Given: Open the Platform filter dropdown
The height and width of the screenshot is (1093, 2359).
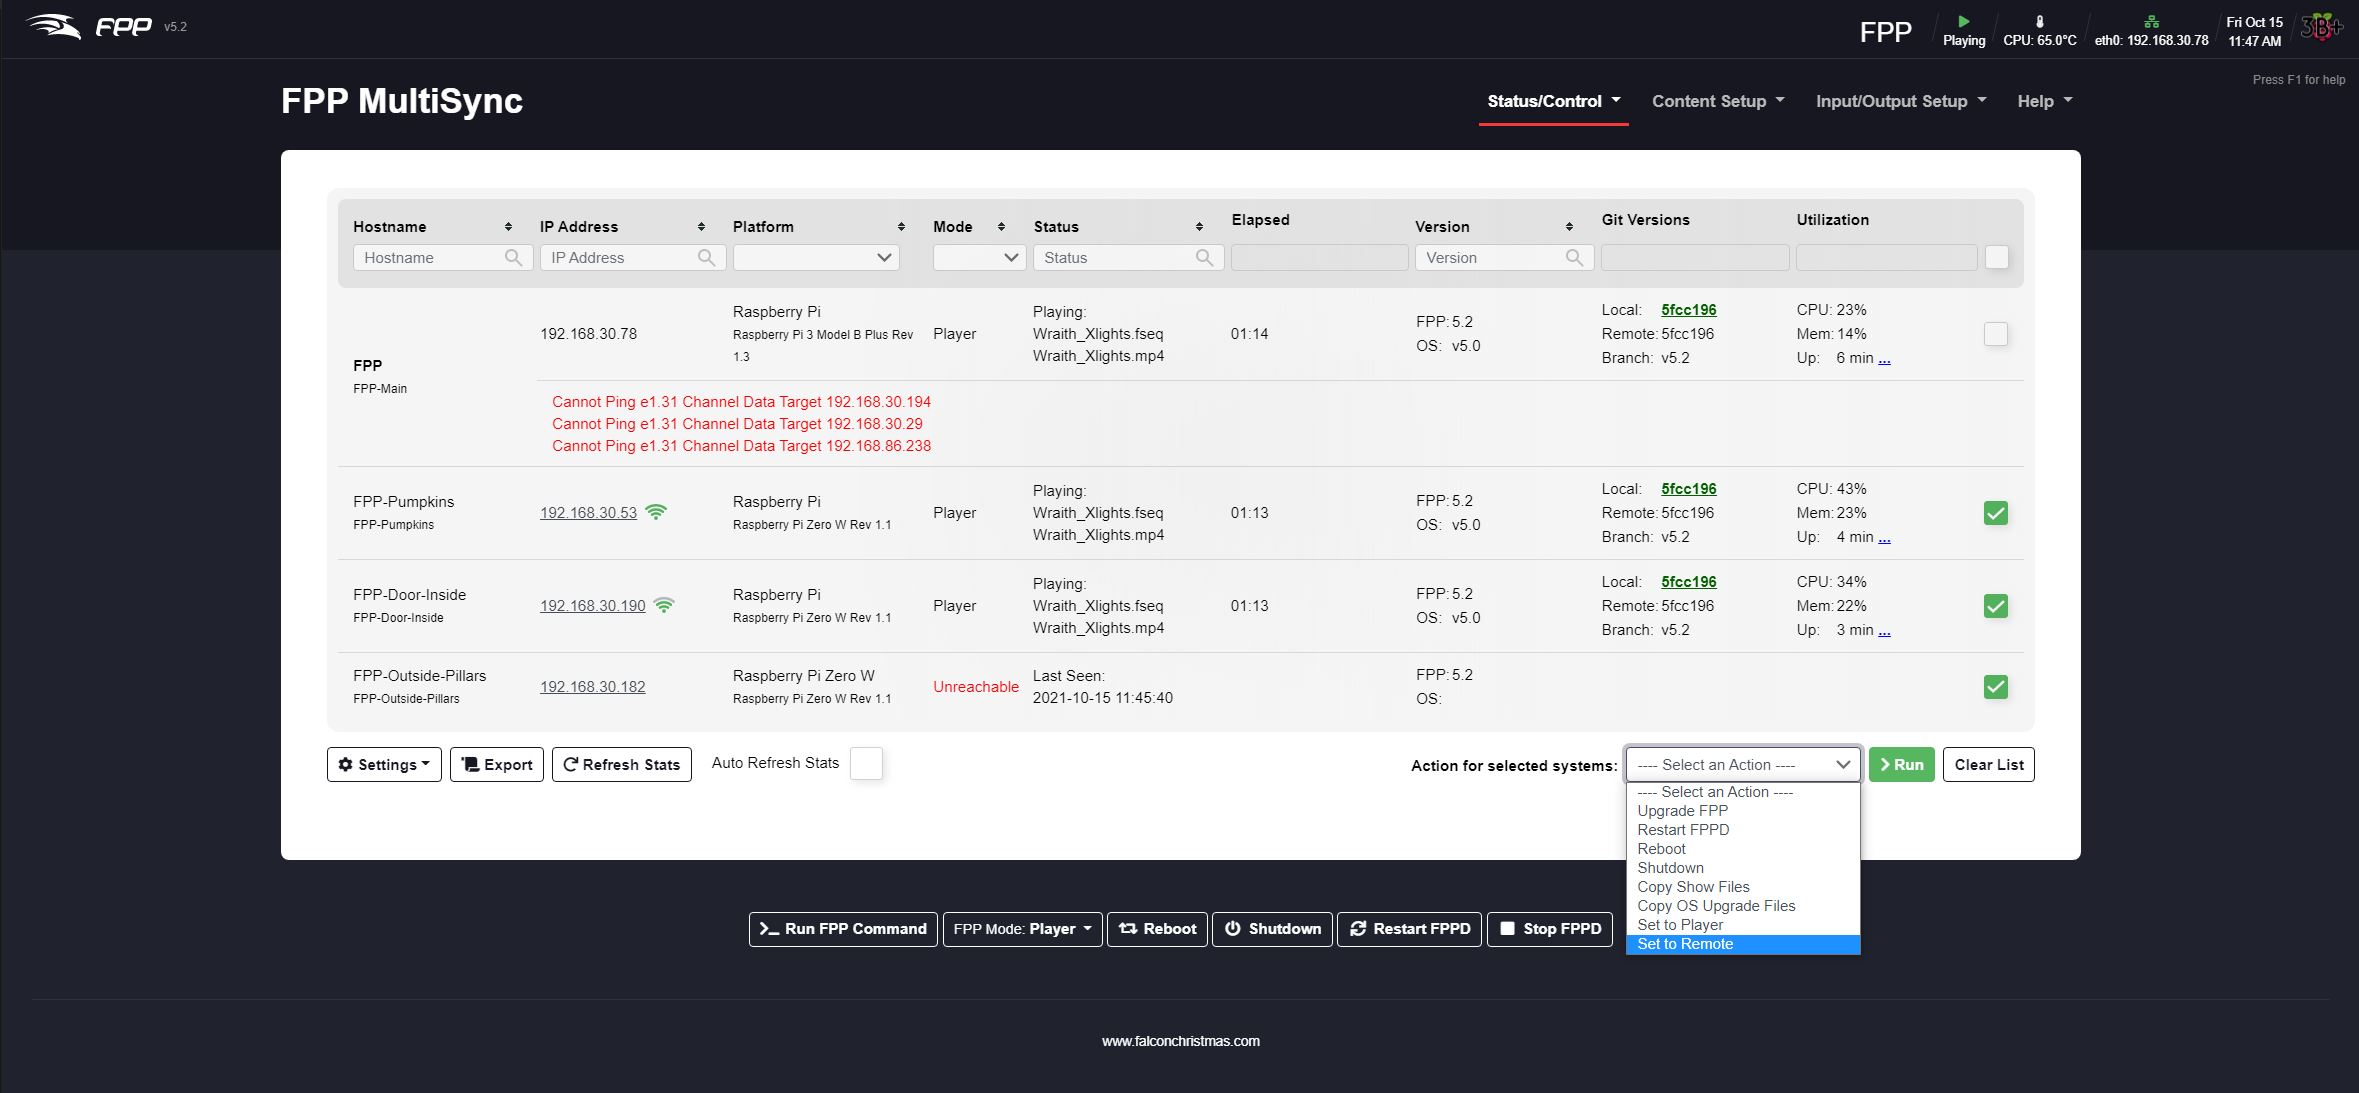Looking at the screenshot, I should [816, 258].
